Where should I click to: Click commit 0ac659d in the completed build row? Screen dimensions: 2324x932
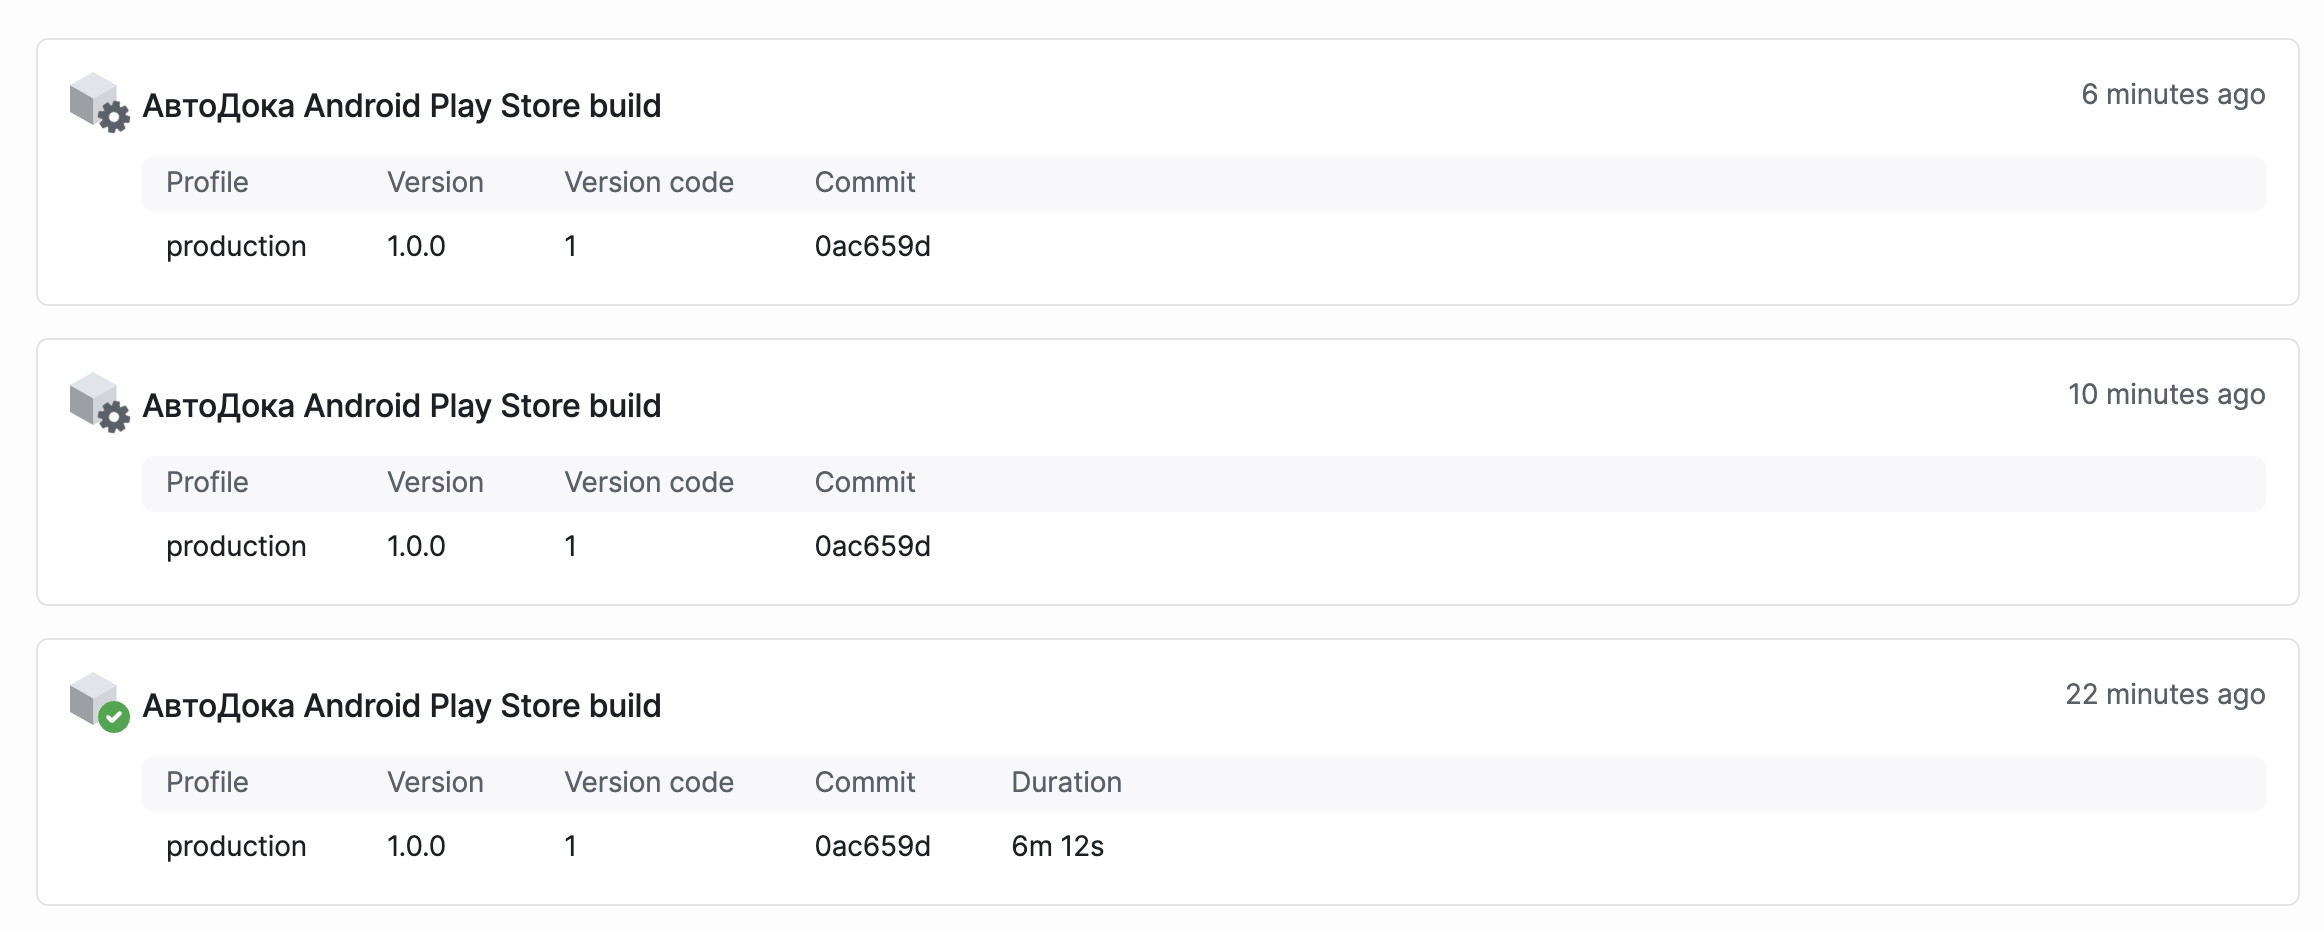[x=872, y=846]
